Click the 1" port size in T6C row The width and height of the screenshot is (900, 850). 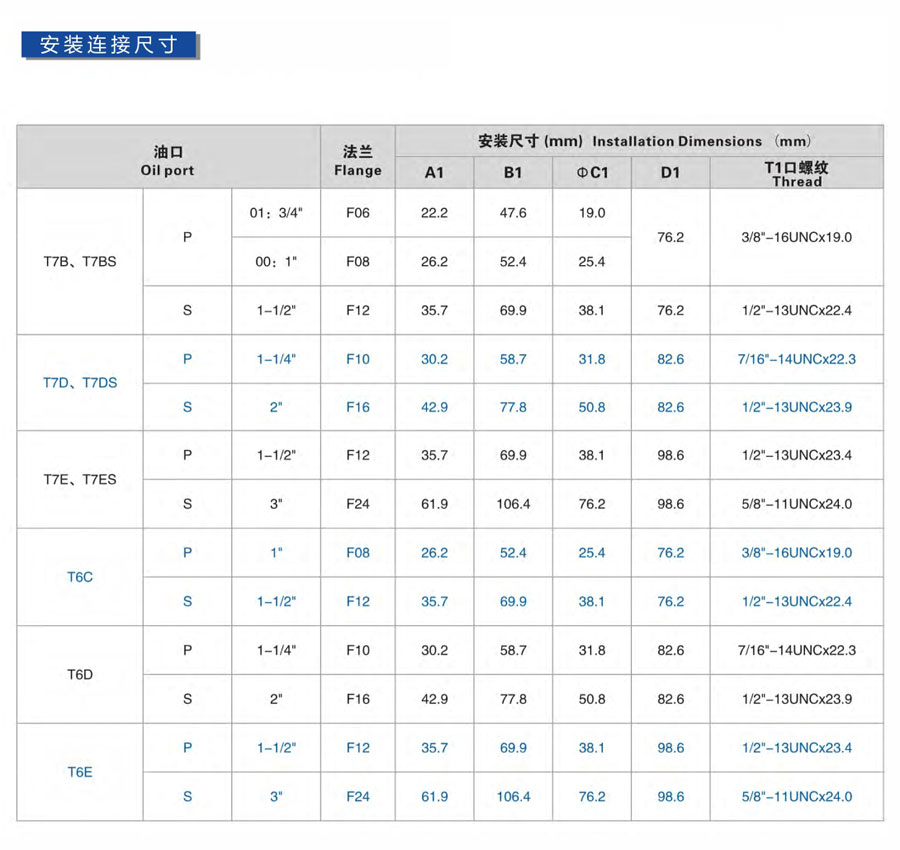[x=276, y=553]
